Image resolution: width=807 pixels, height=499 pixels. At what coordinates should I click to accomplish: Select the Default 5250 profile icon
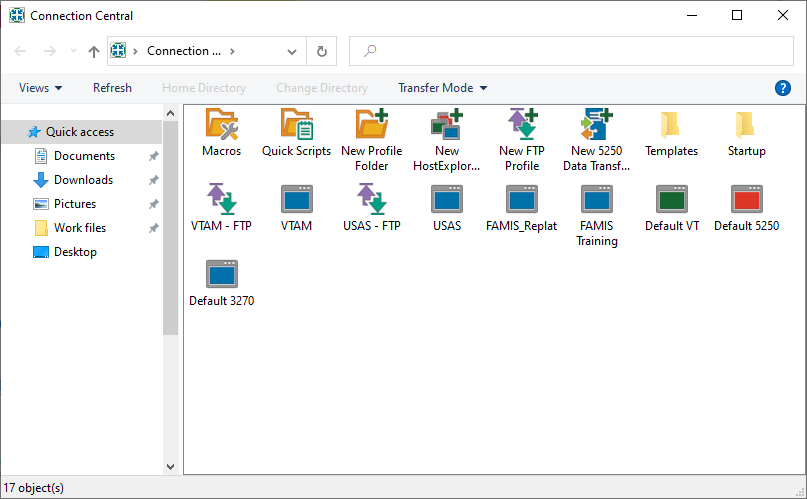coord(747,199)
